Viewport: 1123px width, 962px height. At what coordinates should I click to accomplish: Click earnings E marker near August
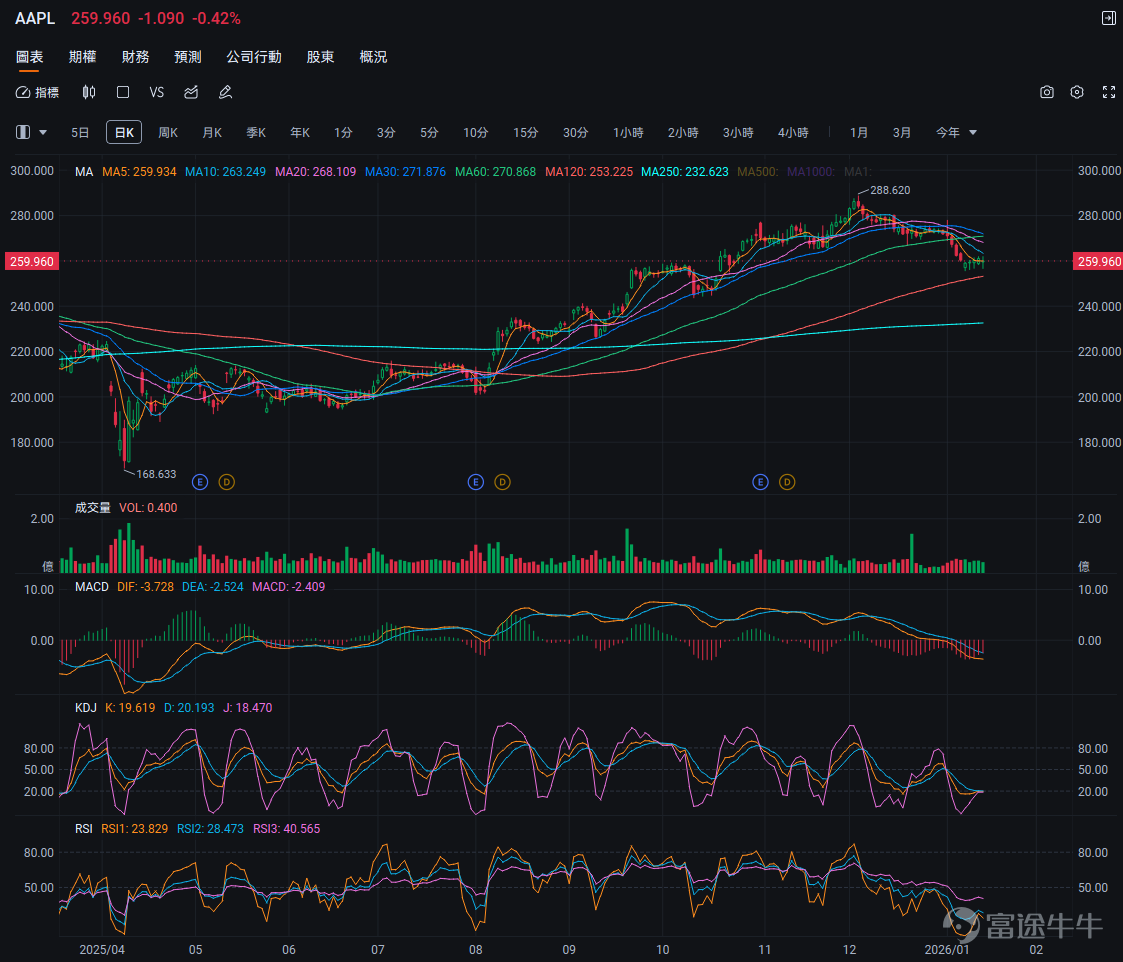point(476,482)
